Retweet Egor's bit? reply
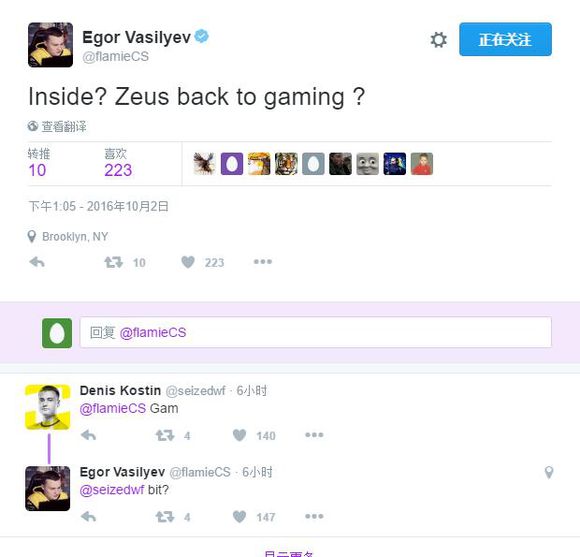Viewport: 580px width, 557px height. (165, 517)
